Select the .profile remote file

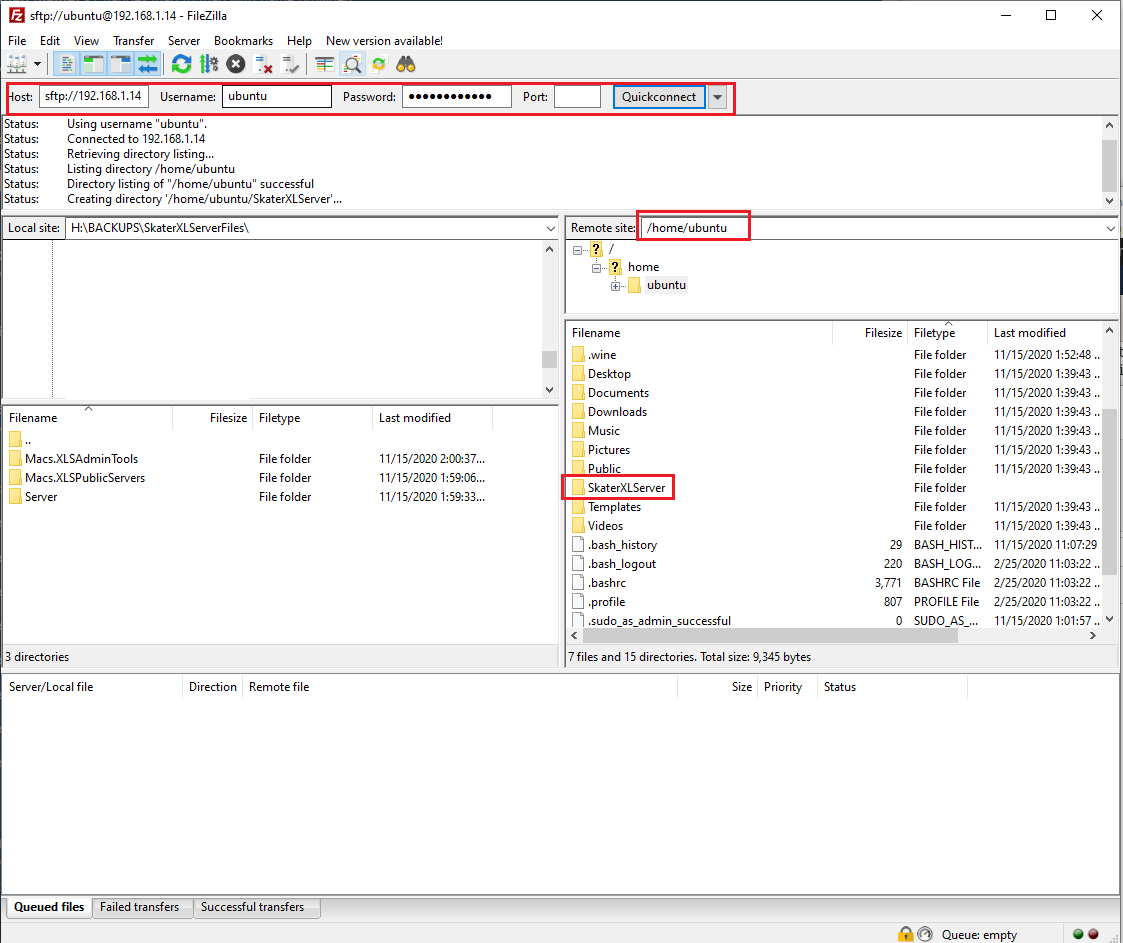[607, 602]
